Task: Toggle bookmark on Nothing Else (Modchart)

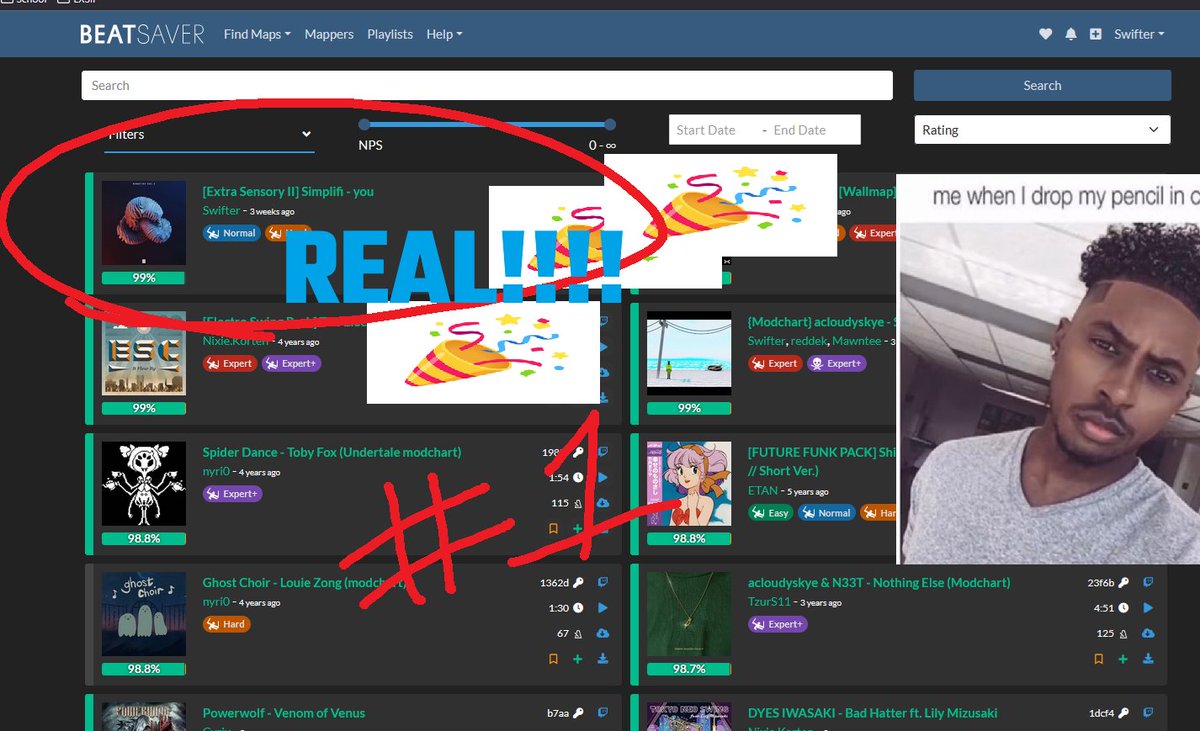Action: tap(1098, 659)
